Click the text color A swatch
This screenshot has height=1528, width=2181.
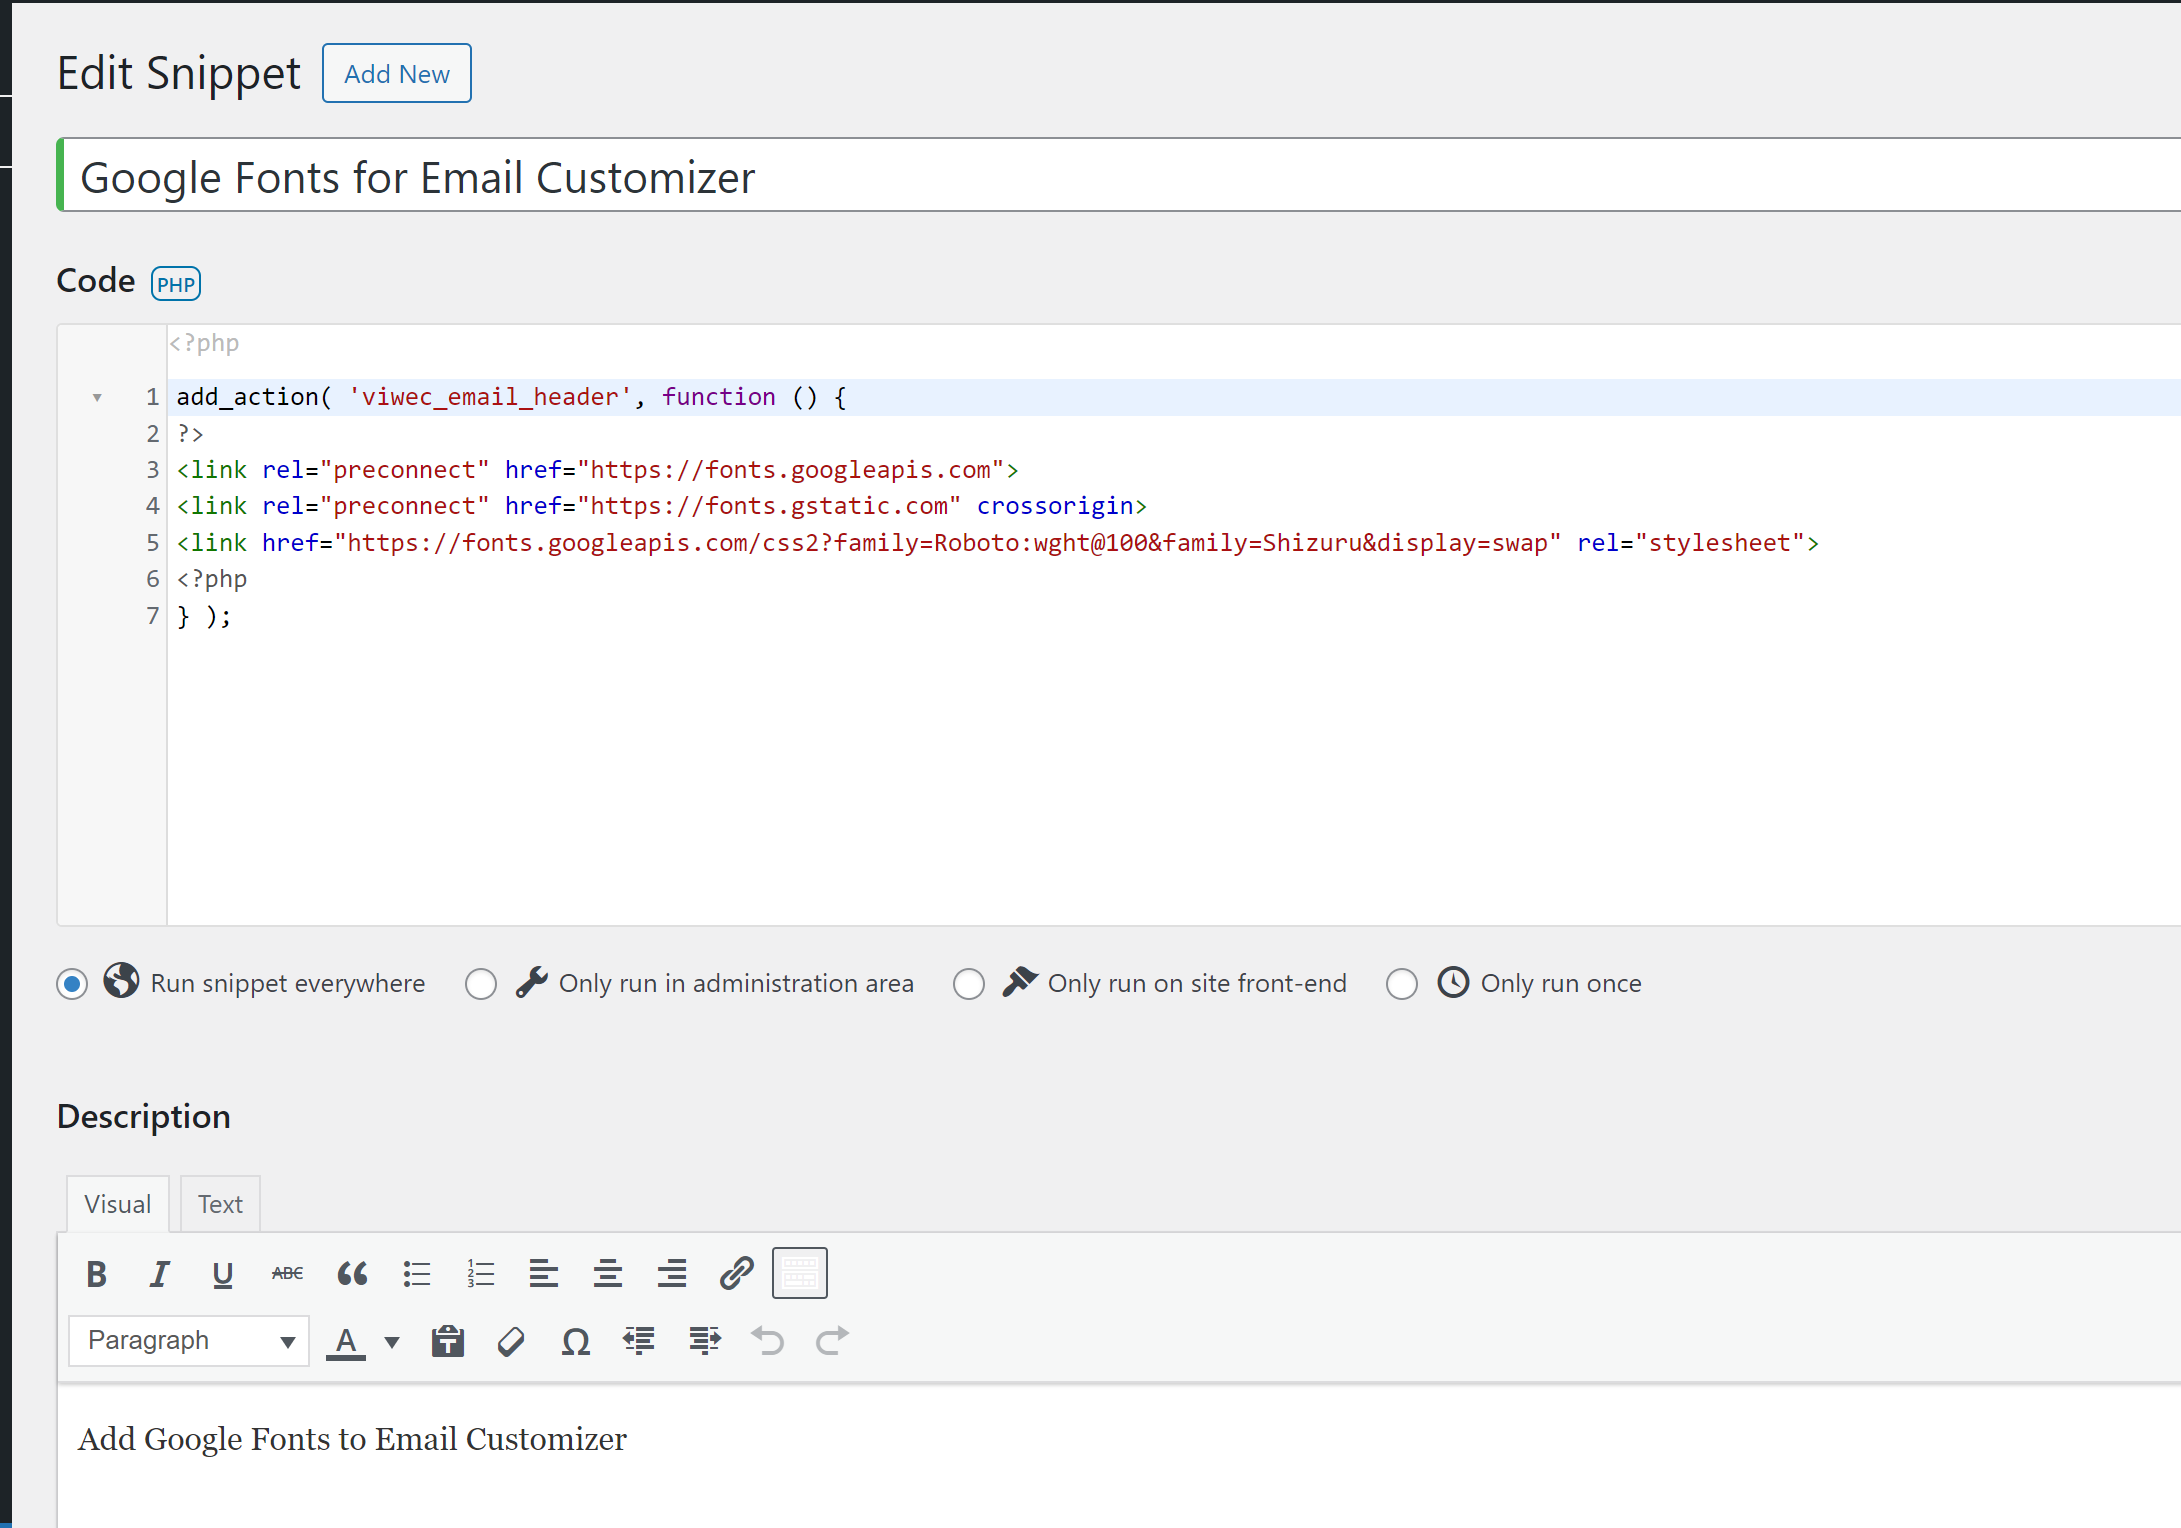(346, 1341)
